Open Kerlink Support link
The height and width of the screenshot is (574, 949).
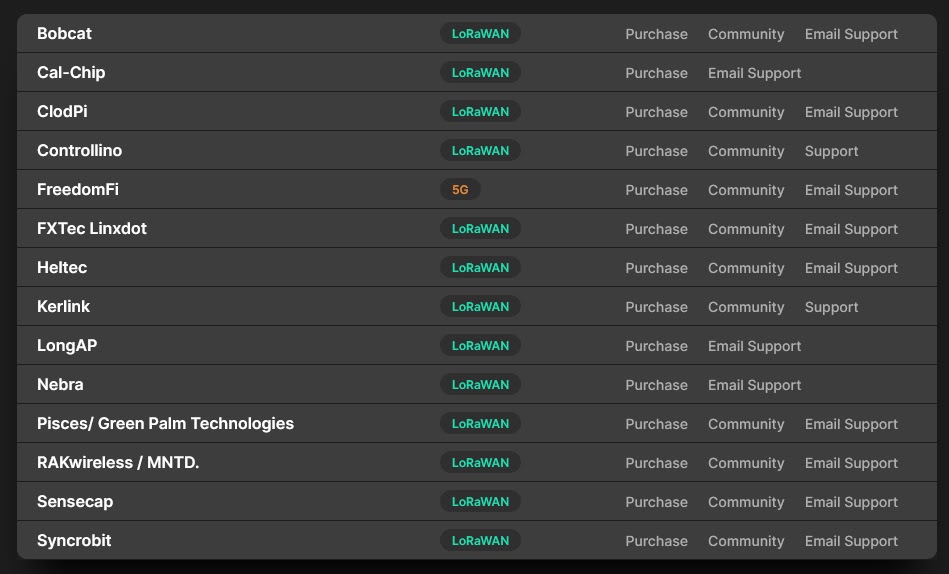[x=831, y=307]
